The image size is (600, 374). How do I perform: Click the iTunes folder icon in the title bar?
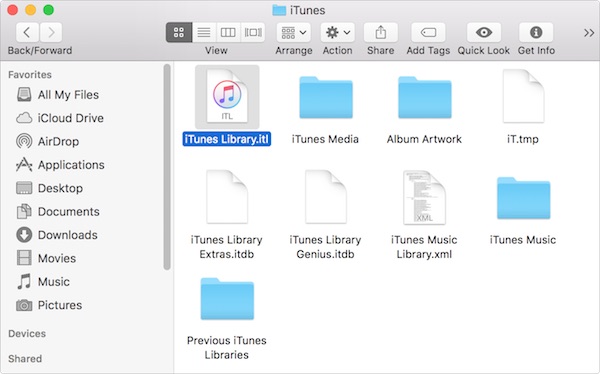[279, 10]
